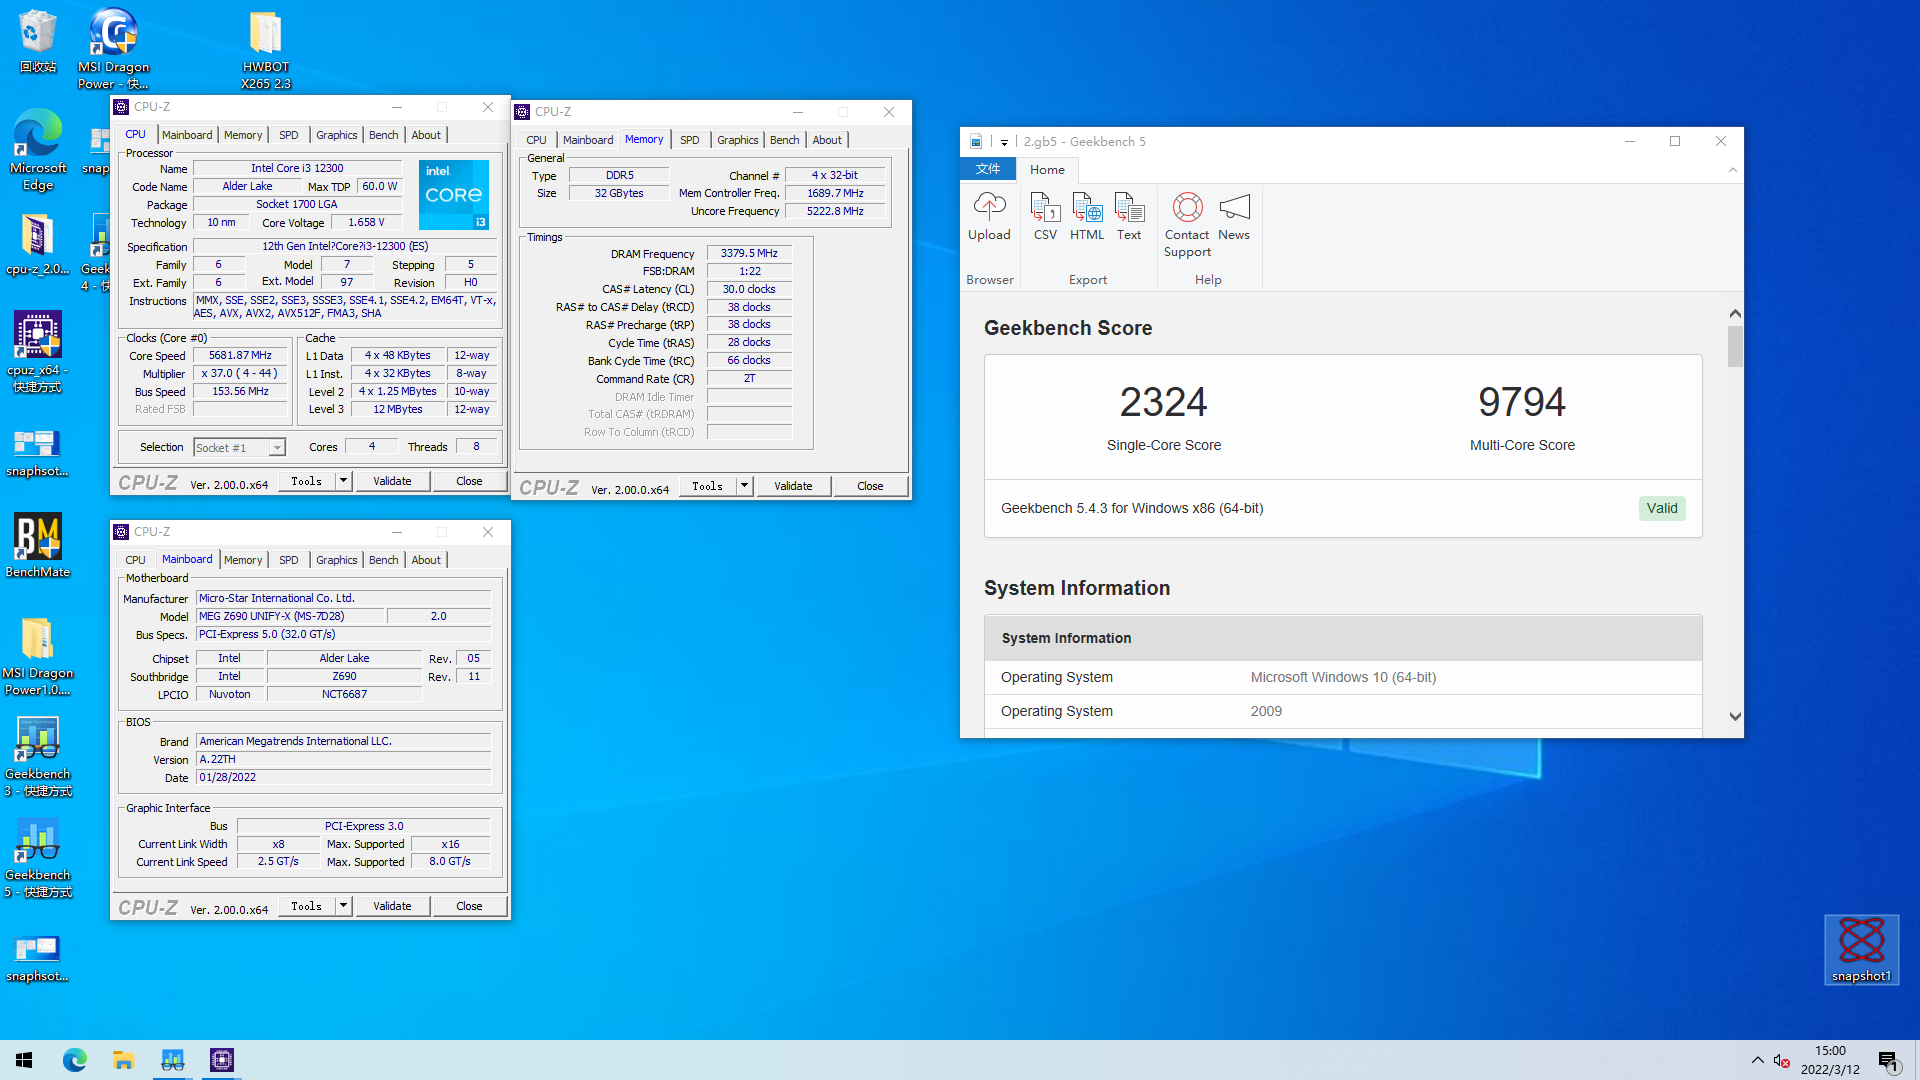Image resolution: width=1920 pixels, height=1080 pixels.
Task: Export results with the HTML icon
Action: click(x=1087, y=217)
